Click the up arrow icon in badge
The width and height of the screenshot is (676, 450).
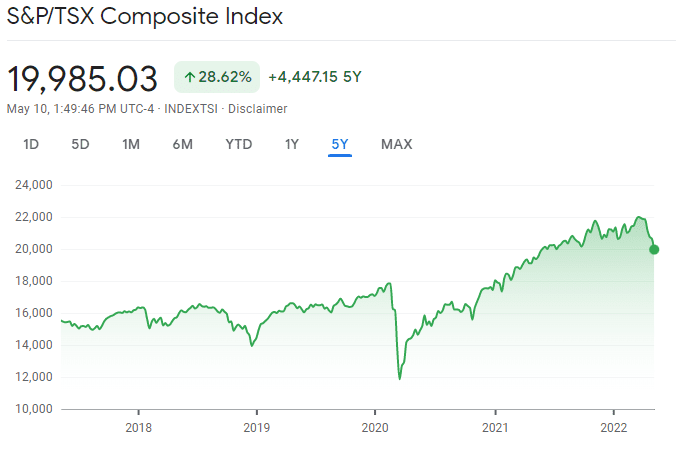coord(190,77)
